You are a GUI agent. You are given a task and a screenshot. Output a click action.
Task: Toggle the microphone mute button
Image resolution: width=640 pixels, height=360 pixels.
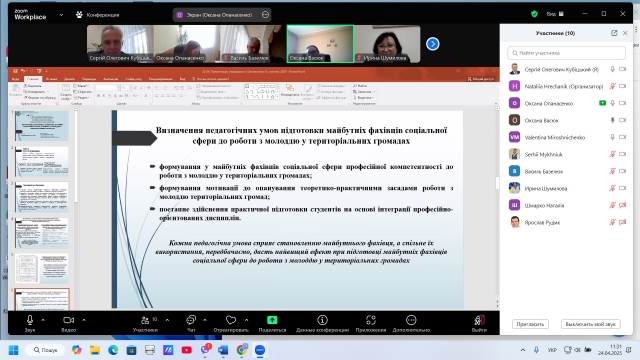point(30,320)
